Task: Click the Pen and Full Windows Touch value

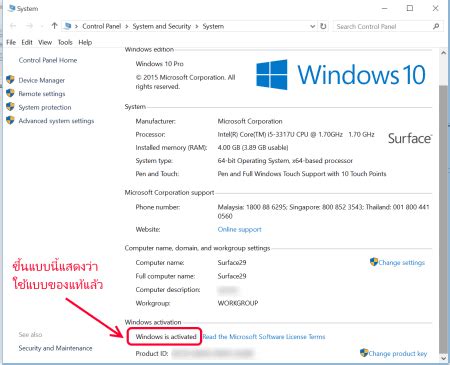Action: point(302,174)
